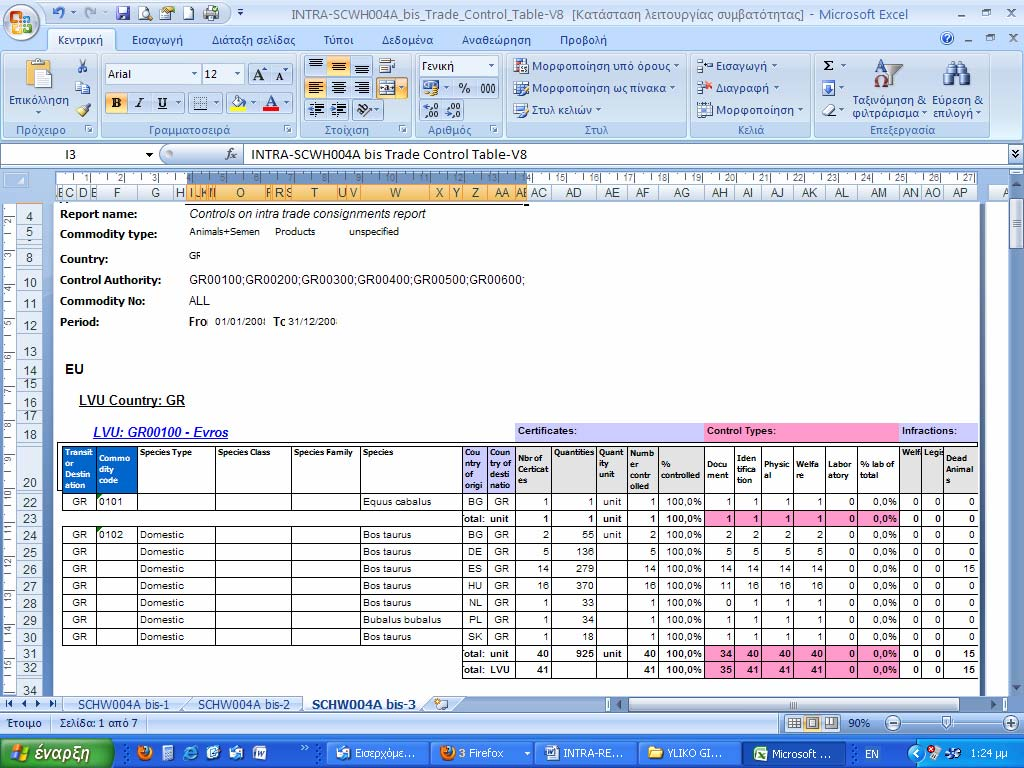Switch to Normal view icon in status bar
The height and width of the screenshot is (768, 1024).
pos(793,723)
